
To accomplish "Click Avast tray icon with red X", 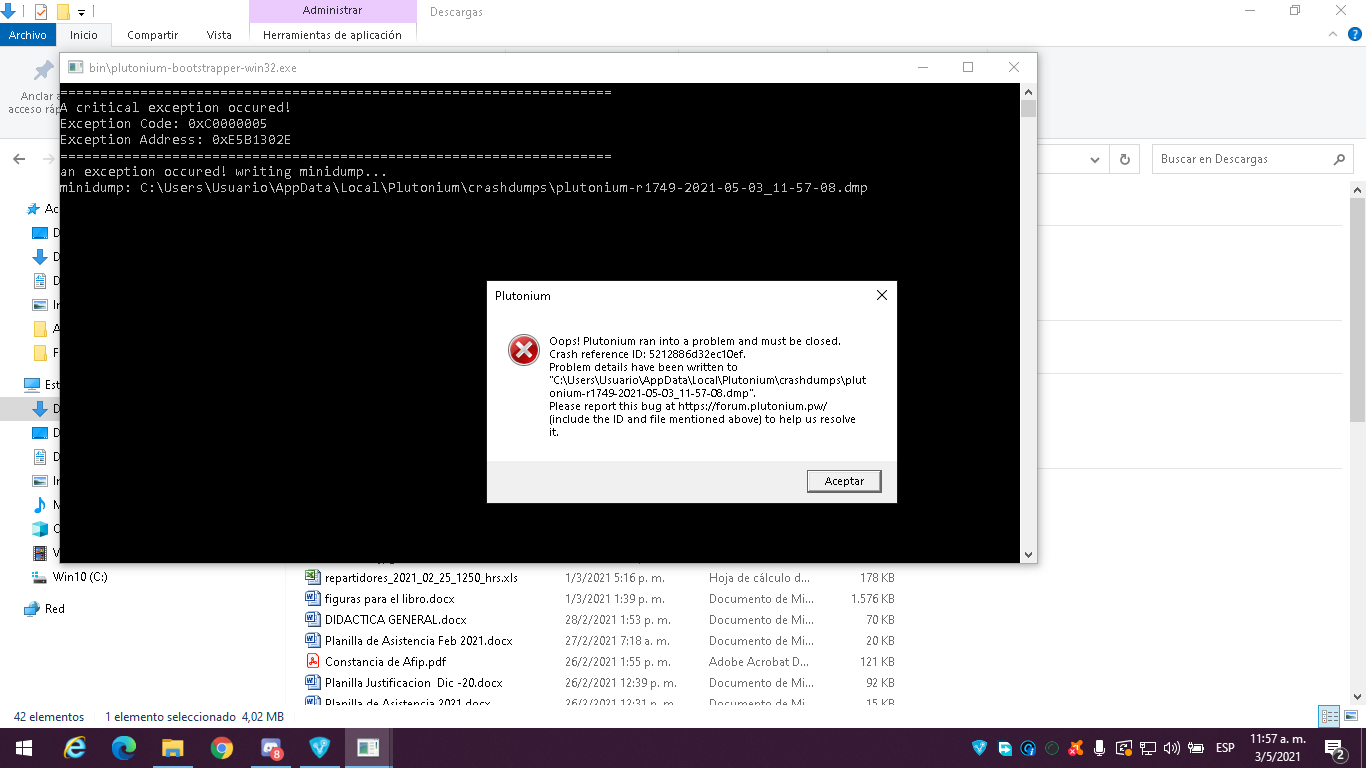I will click(1075, 747).
